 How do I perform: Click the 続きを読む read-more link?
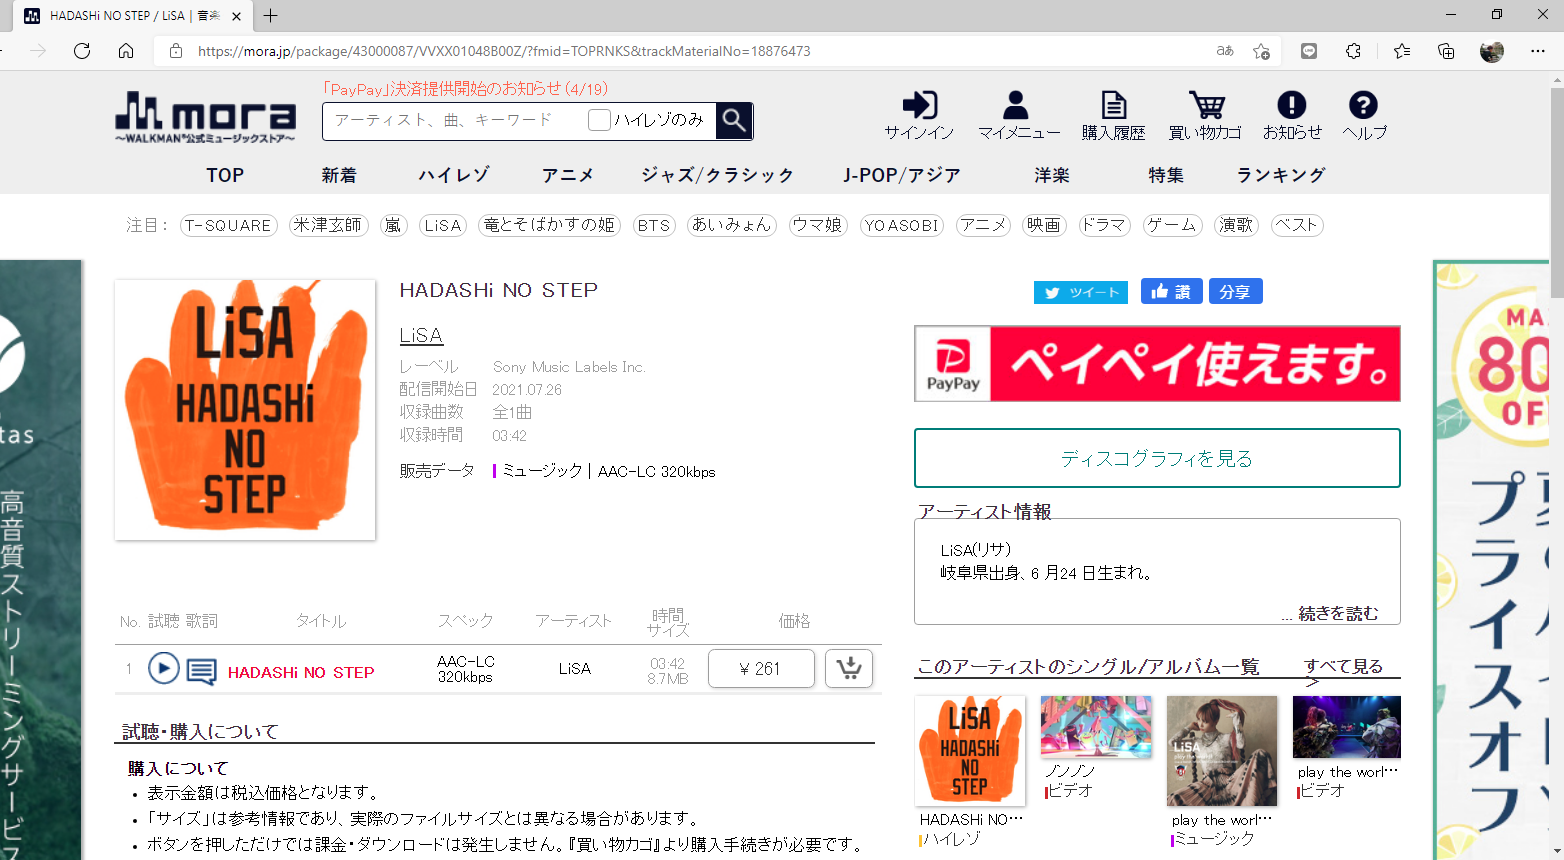click(1338, 613)
